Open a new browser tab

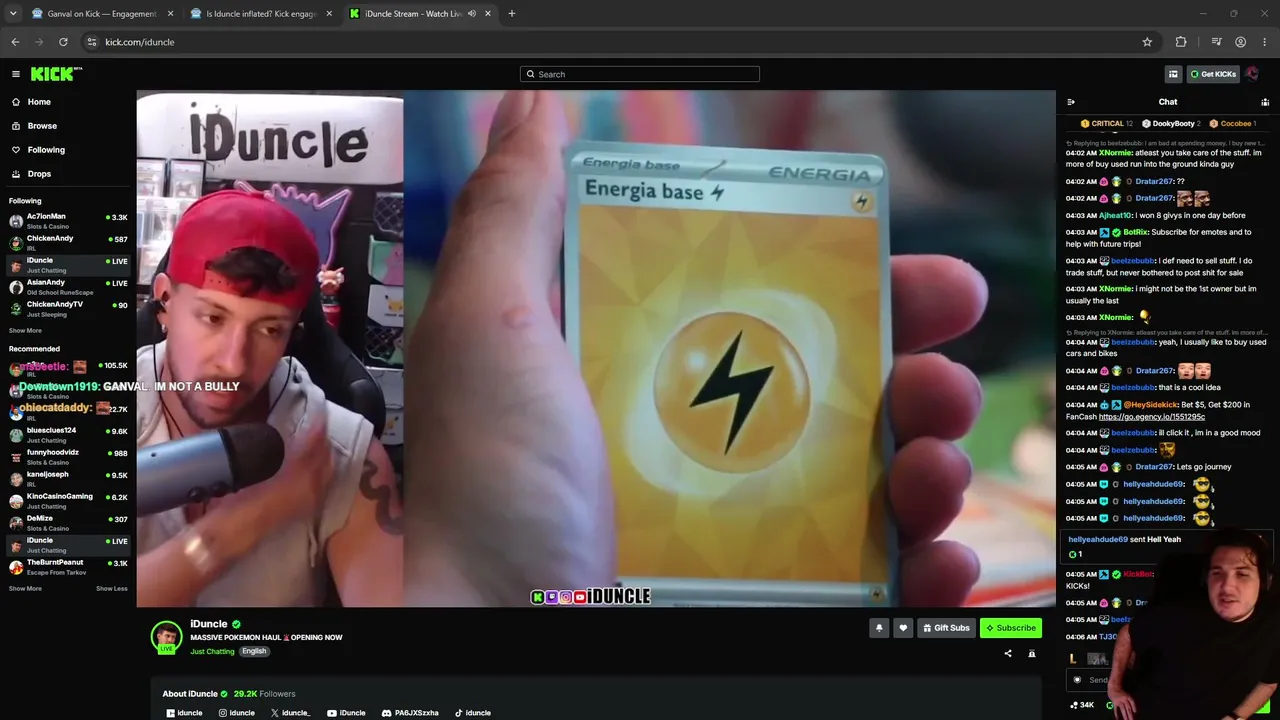click(x=512, y=14)
